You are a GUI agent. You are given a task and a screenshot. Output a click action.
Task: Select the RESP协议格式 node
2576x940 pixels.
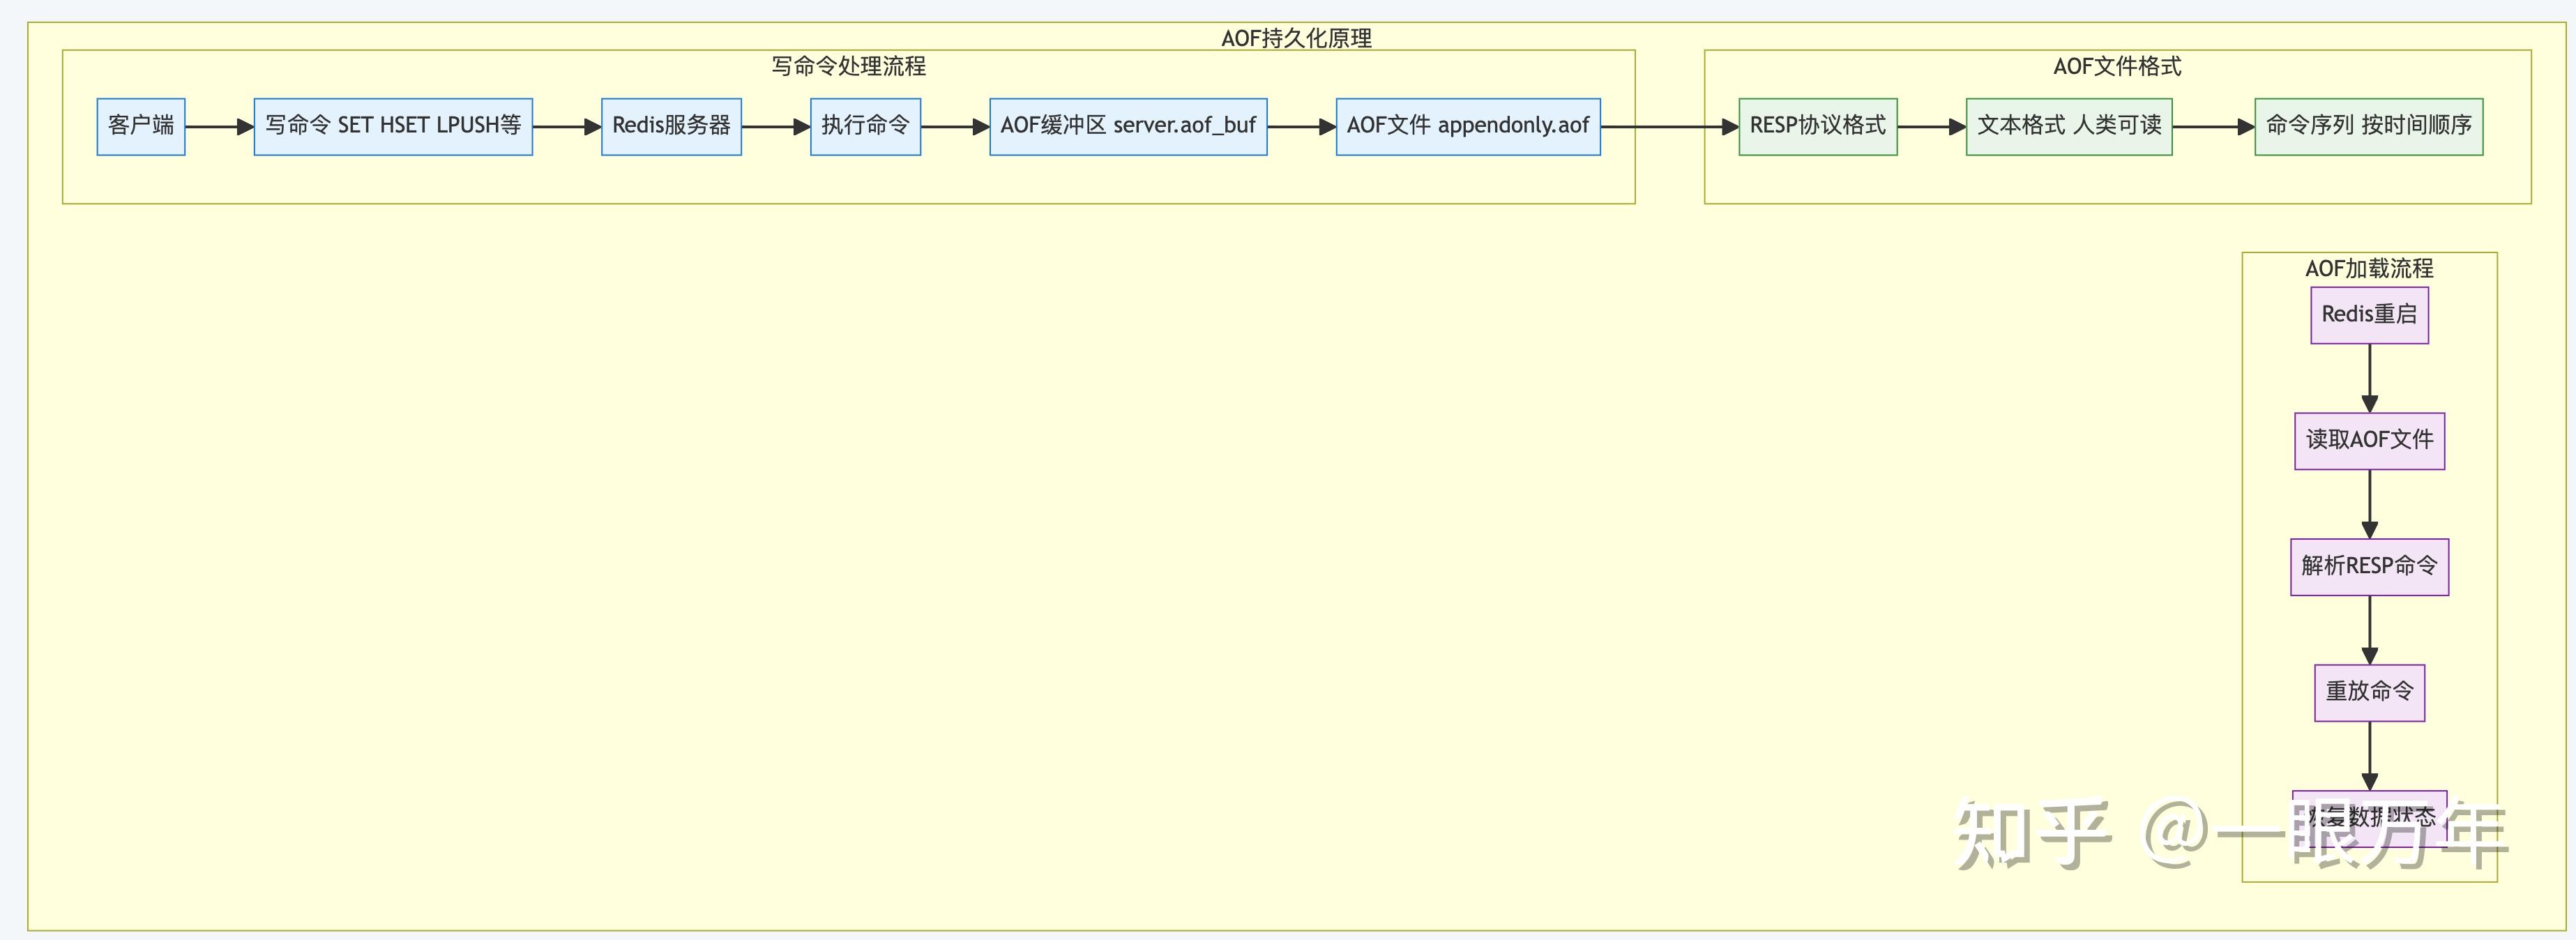[x=1817, y=126]
